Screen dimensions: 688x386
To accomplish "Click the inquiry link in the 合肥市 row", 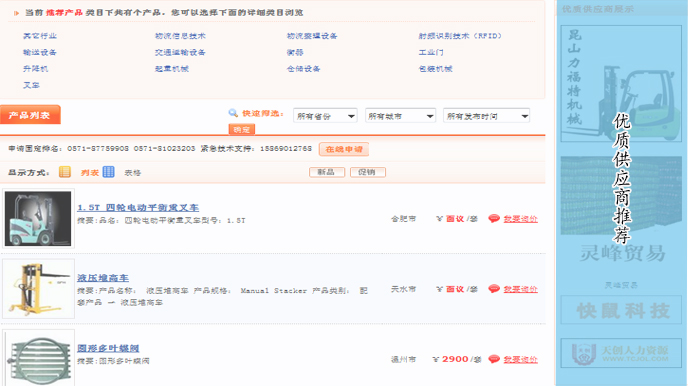I will (520, 219).
